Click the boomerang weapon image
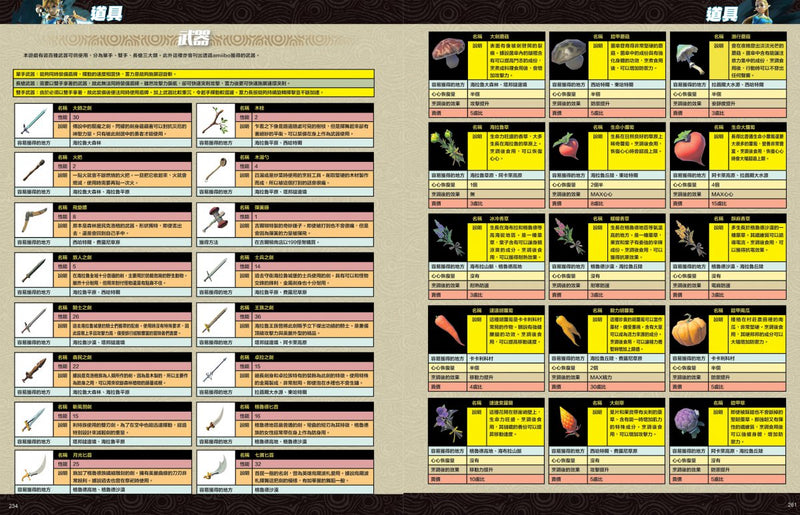Screen dimensions: 800x515 pos(34,220)
